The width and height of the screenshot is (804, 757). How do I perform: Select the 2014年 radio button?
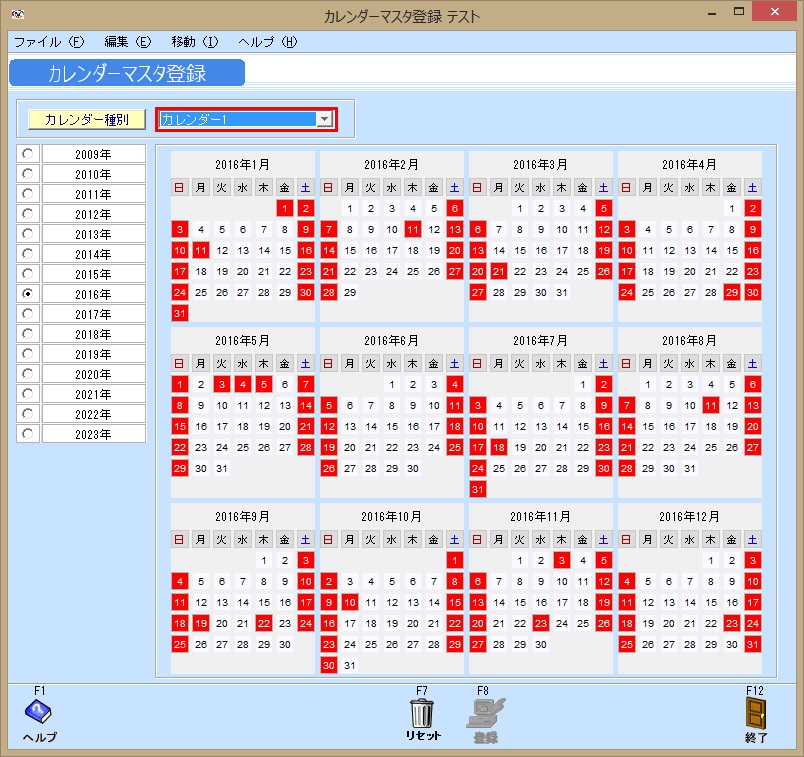click(28, 254)
